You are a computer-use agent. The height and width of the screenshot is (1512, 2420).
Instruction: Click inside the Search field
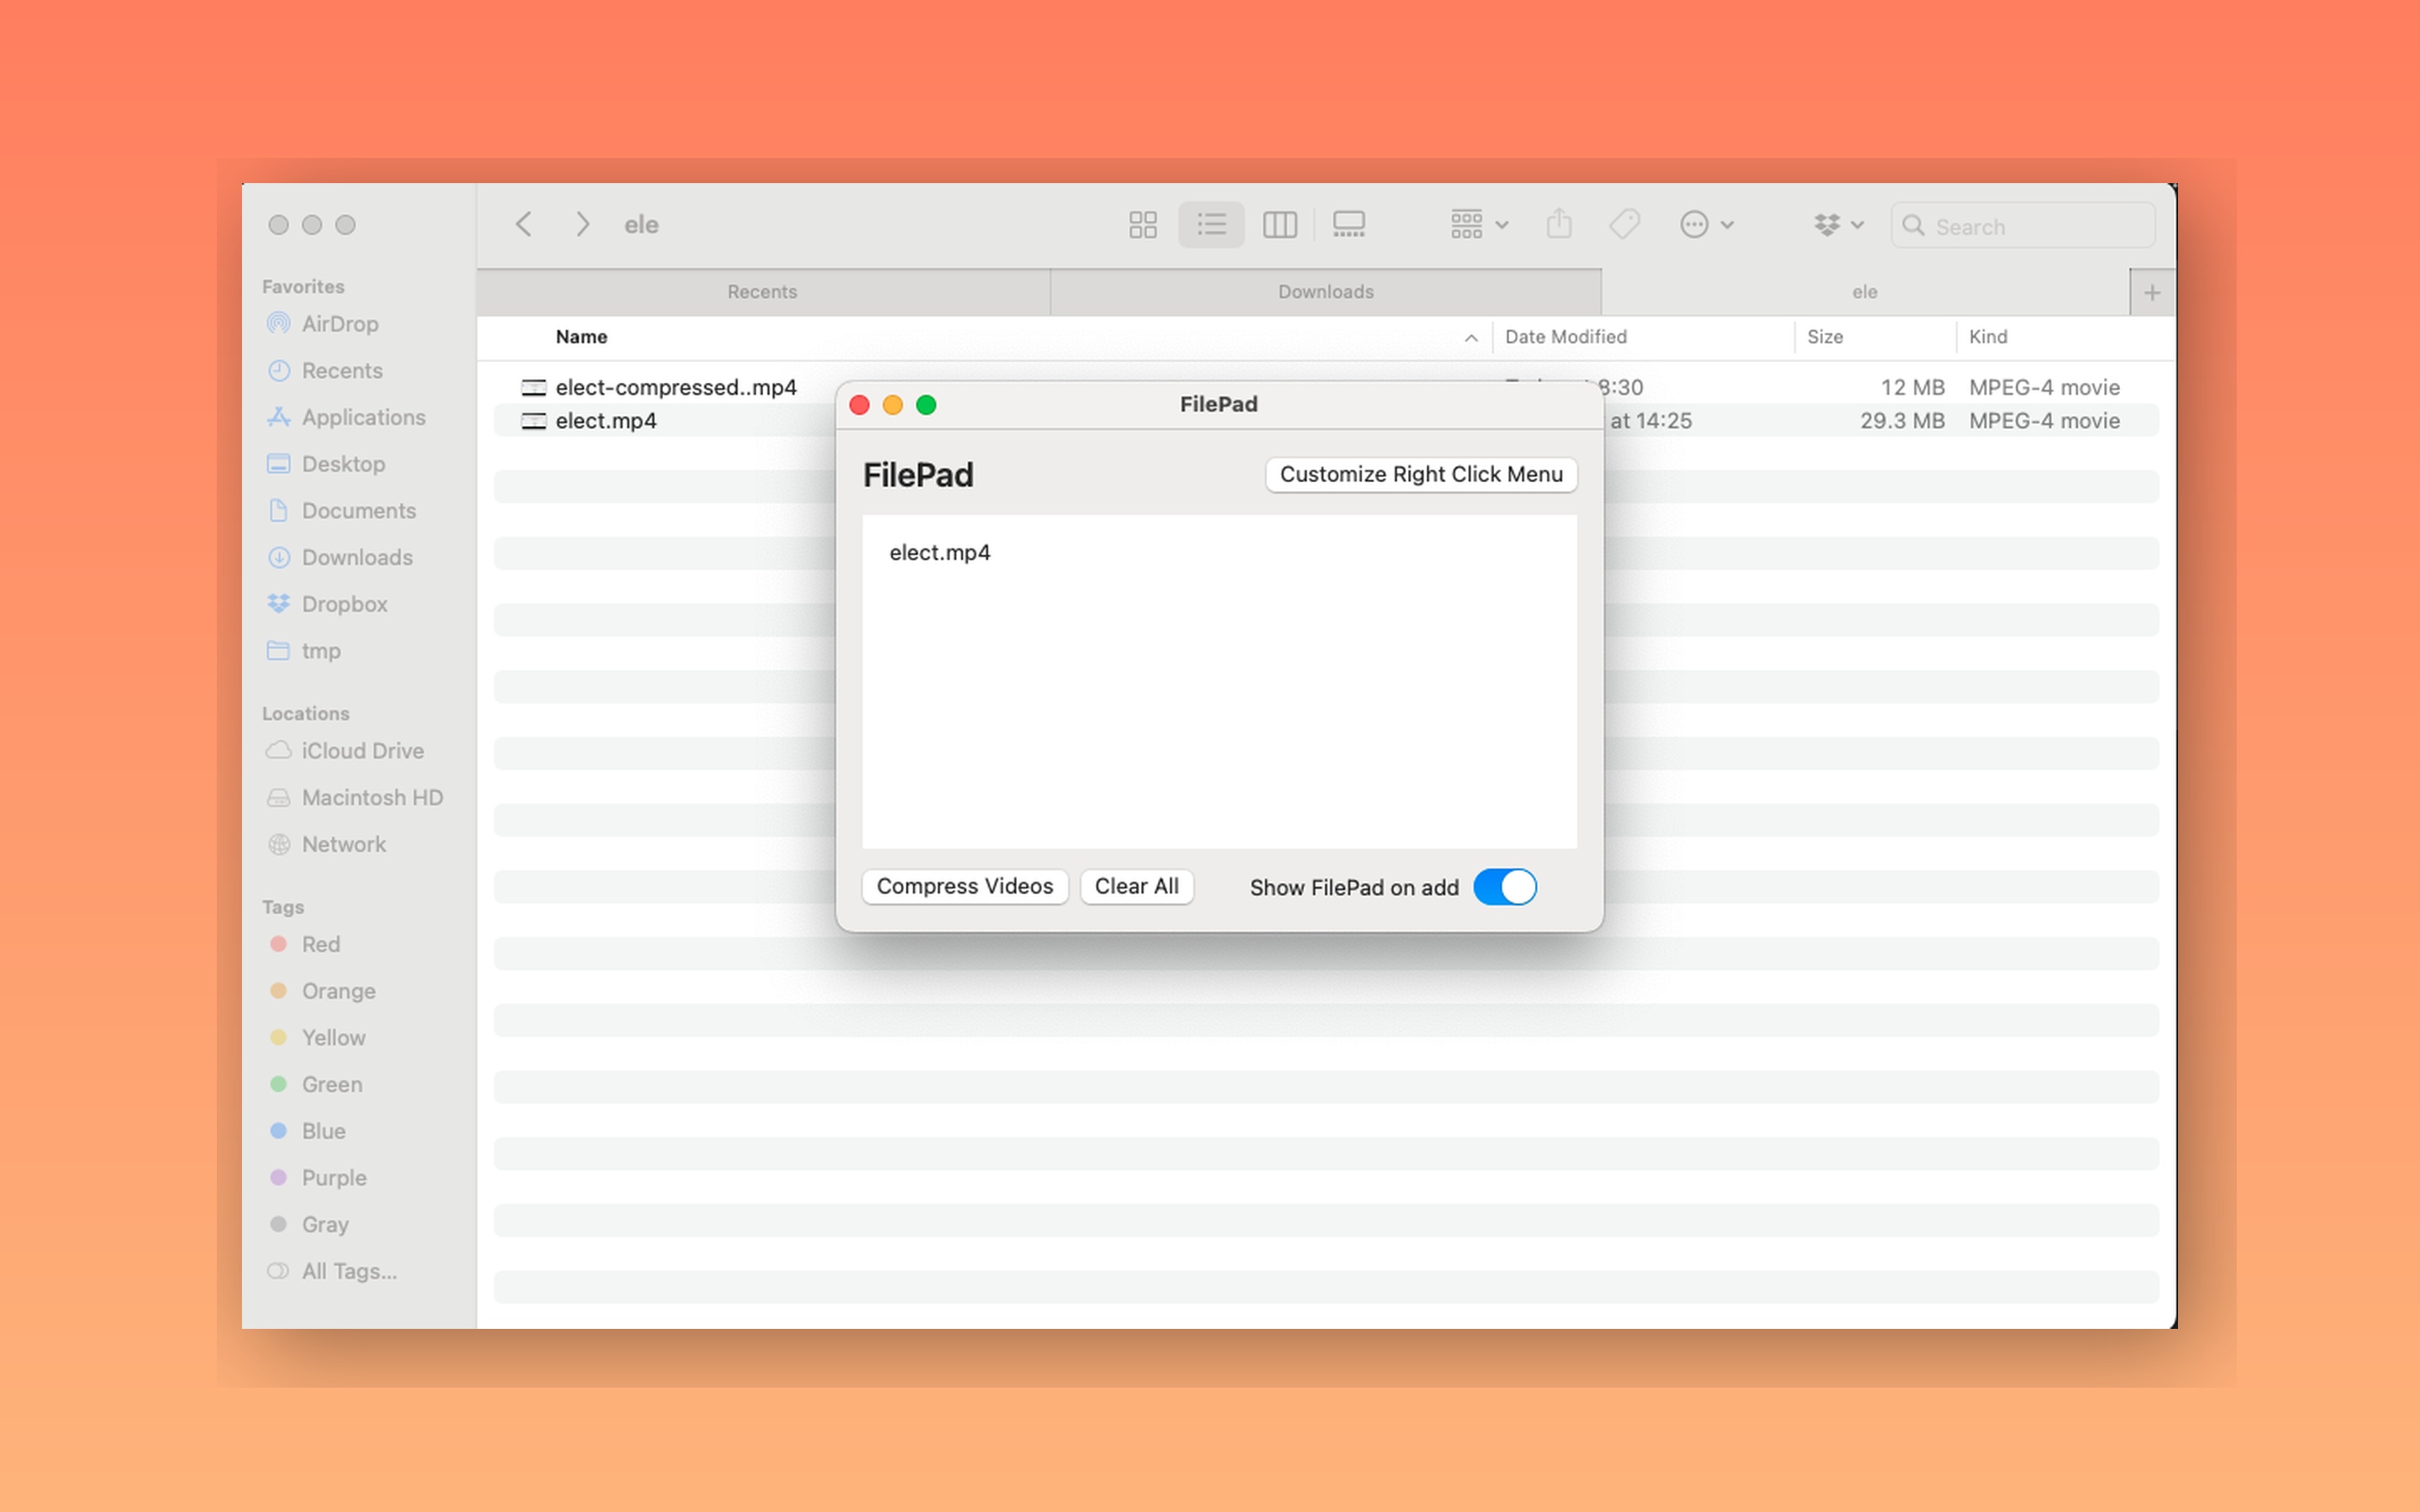click(x=2022, y=225)
